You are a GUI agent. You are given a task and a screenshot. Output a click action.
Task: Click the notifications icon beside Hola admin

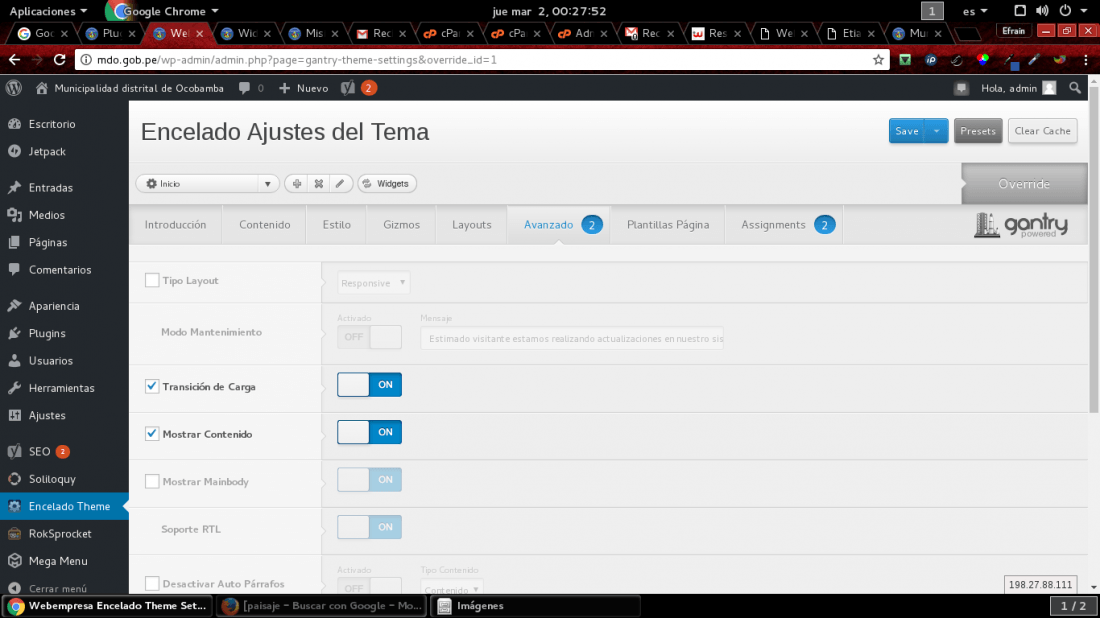click(961, 88)
